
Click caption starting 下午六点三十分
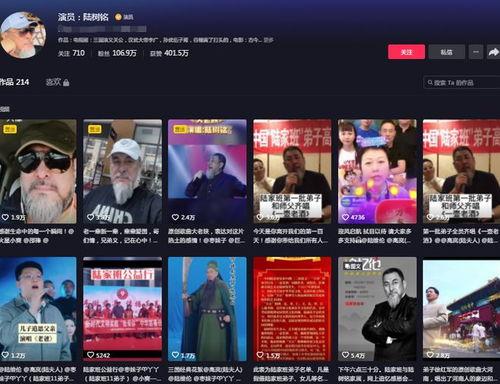376,374
